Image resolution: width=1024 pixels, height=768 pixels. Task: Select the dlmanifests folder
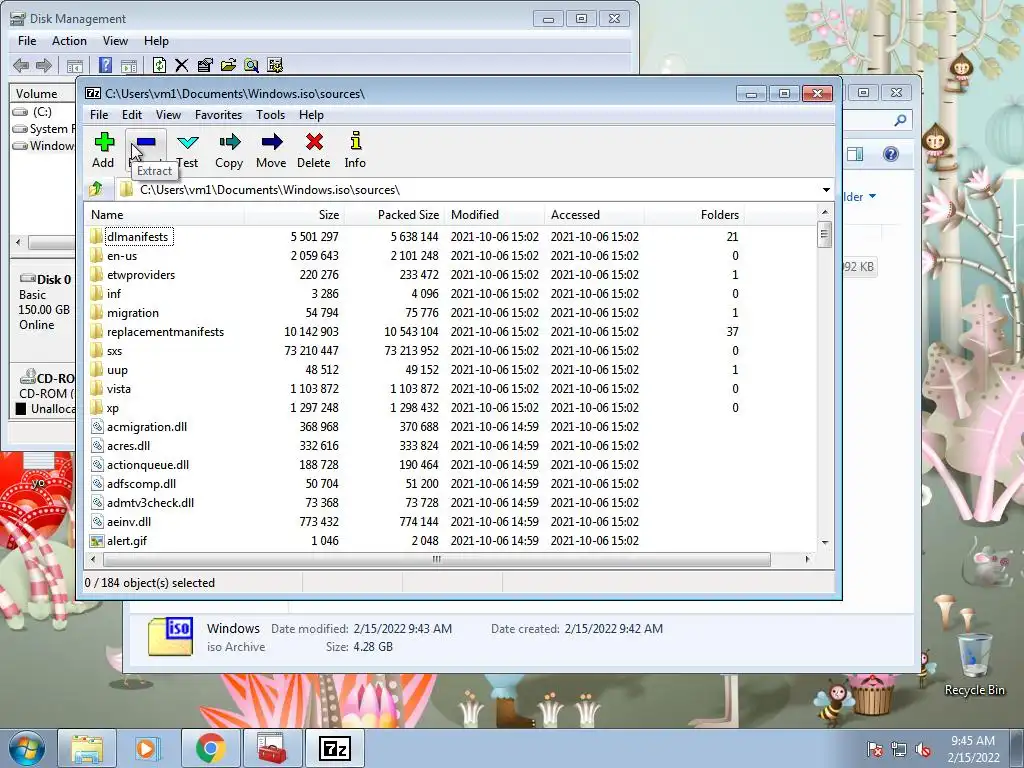click(137, 237)
